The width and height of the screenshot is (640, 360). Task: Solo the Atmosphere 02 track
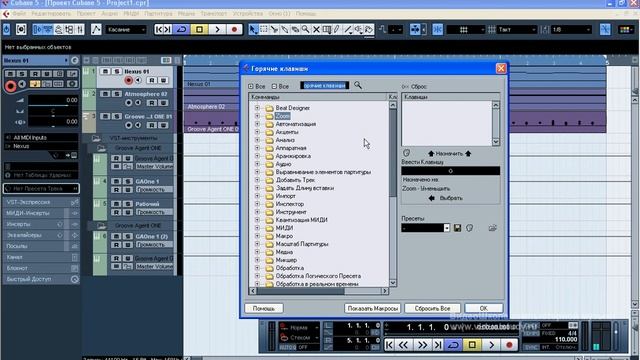click(x=117, y=94)
